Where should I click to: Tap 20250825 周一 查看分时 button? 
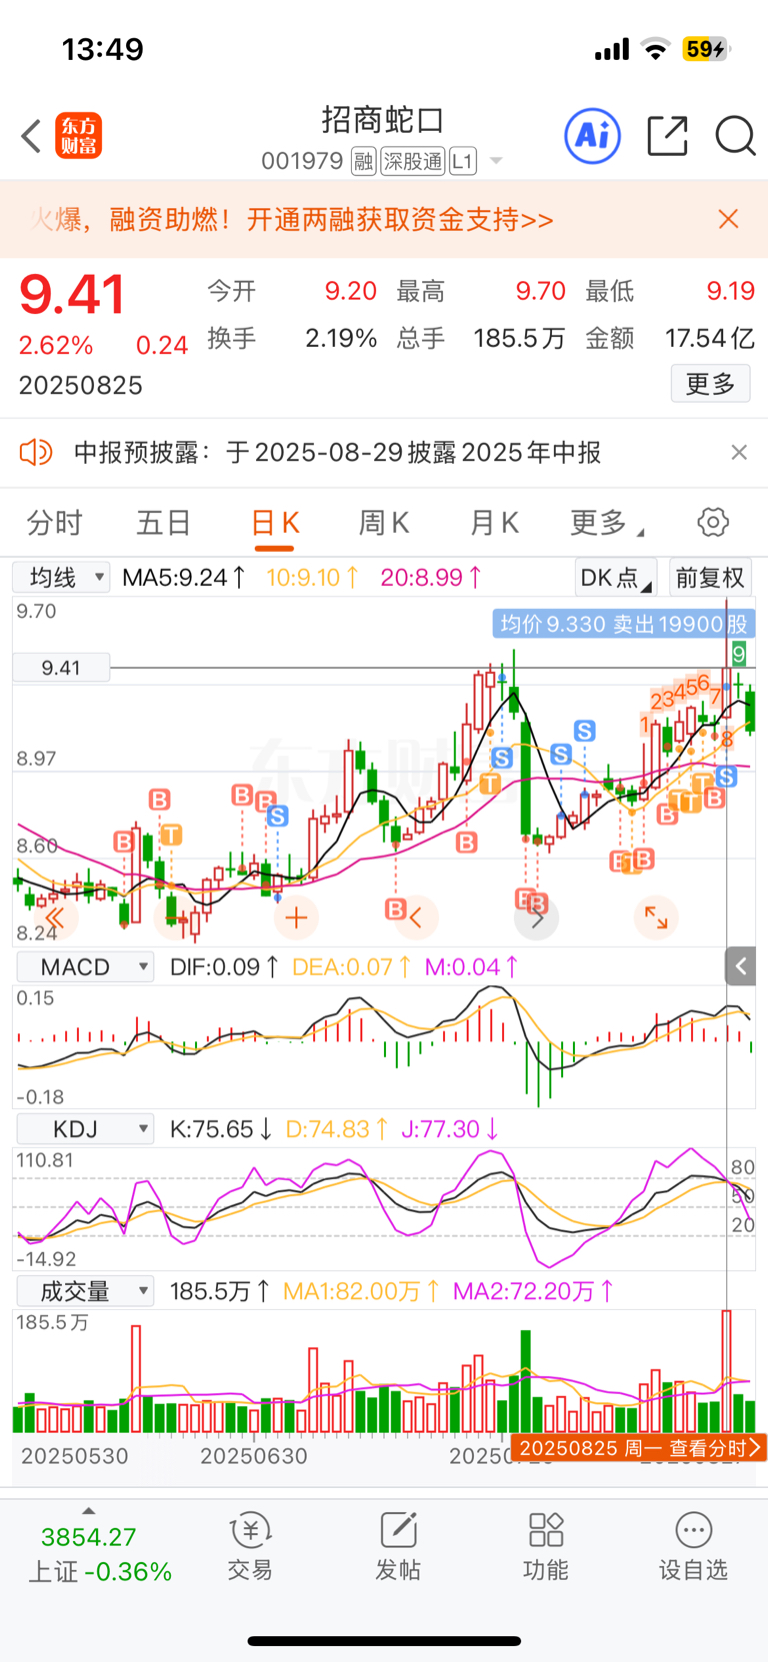tap(640, 1447)
